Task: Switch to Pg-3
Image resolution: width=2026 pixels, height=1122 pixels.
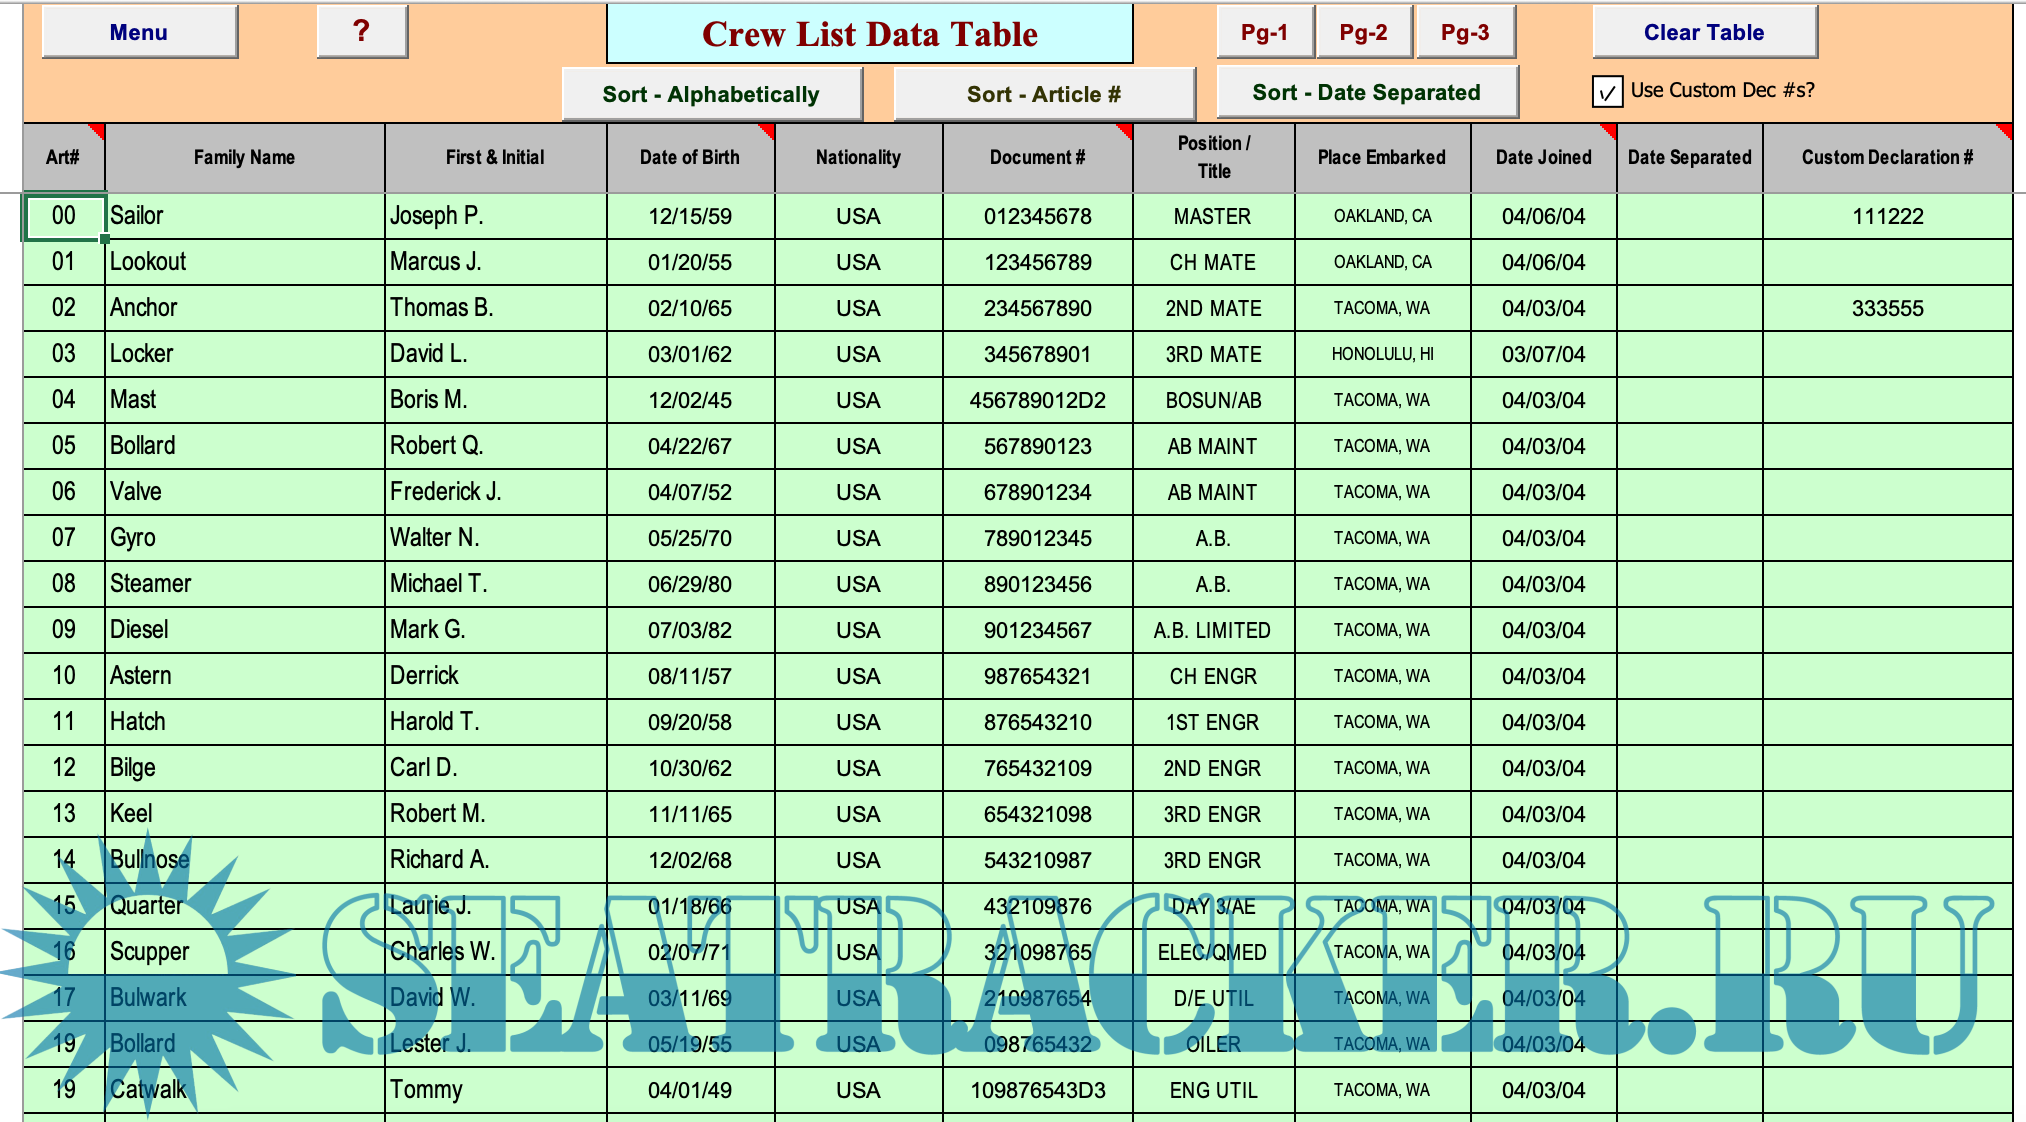Action: coord(1464,32)
